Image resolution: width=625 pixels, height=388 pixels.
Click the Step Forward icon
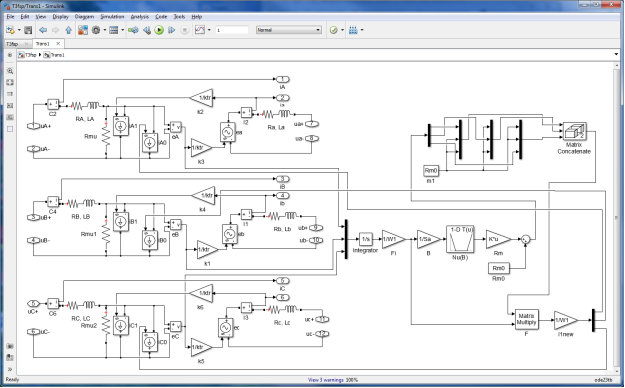[x=172, y=30]
